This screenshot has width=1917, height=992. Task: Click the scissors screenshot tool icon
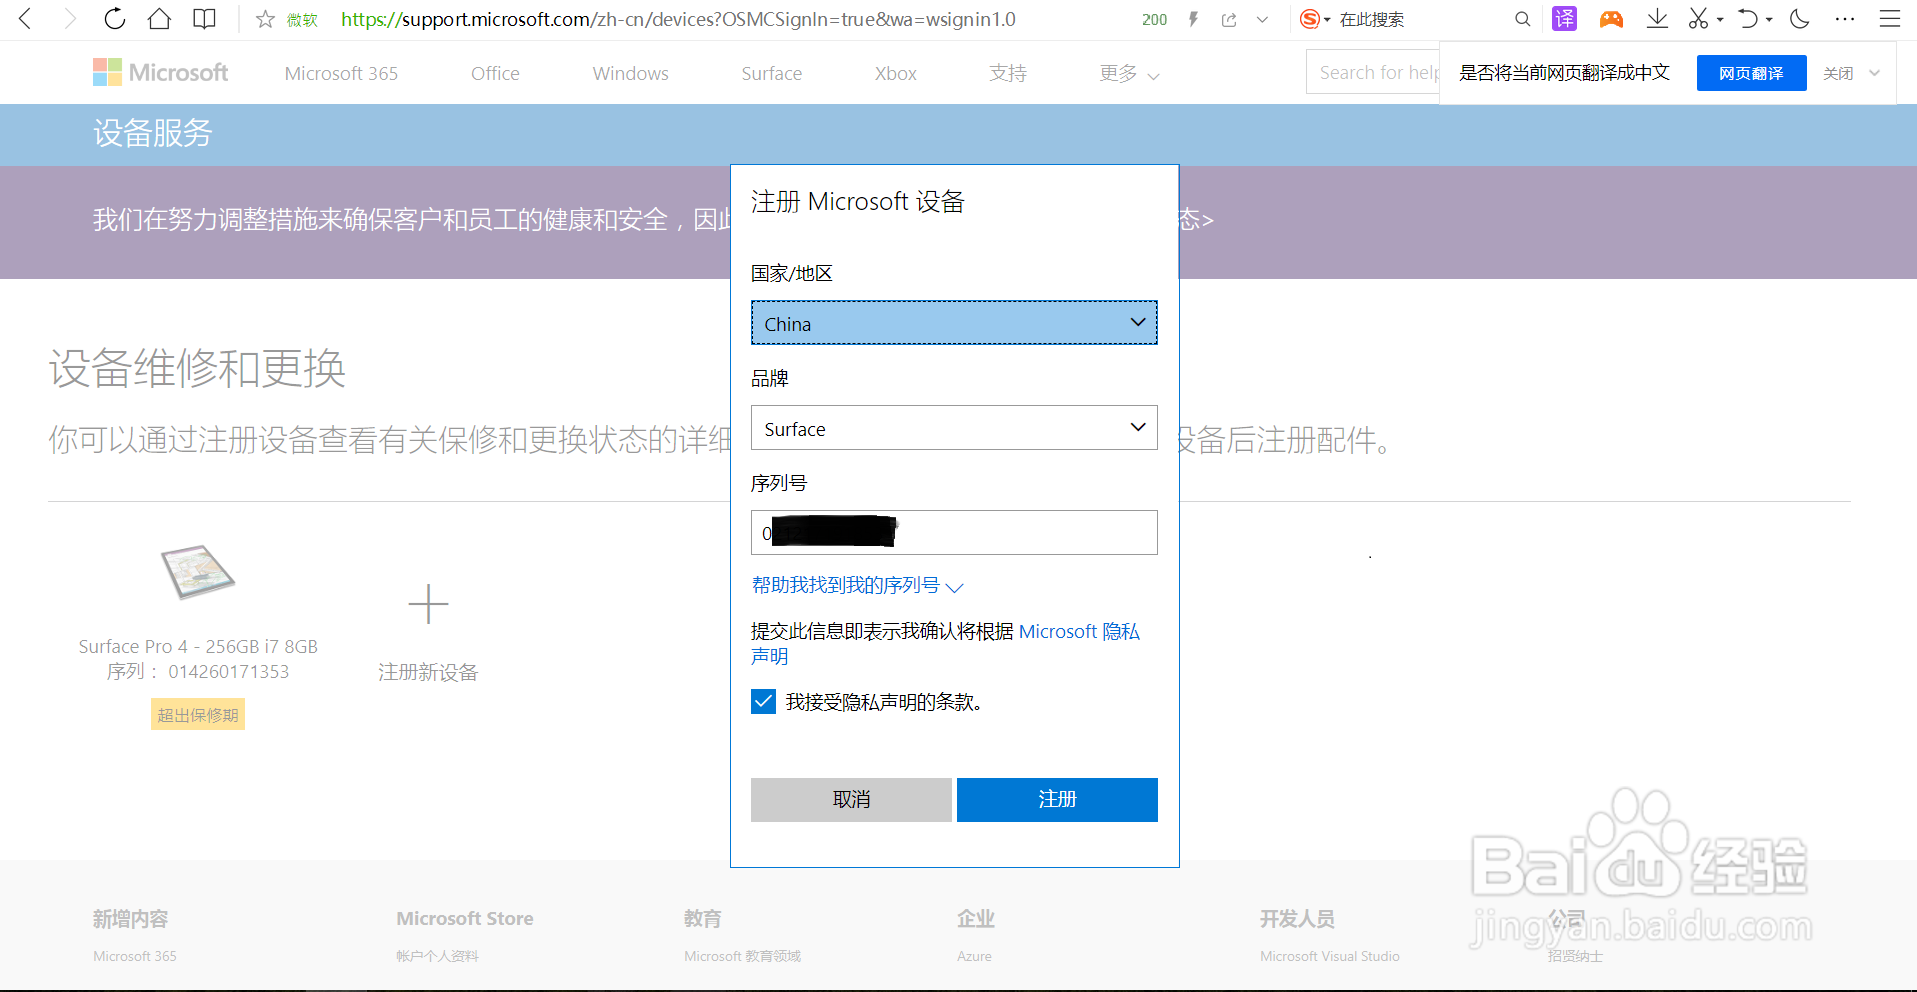click(x=1698, y=19)
